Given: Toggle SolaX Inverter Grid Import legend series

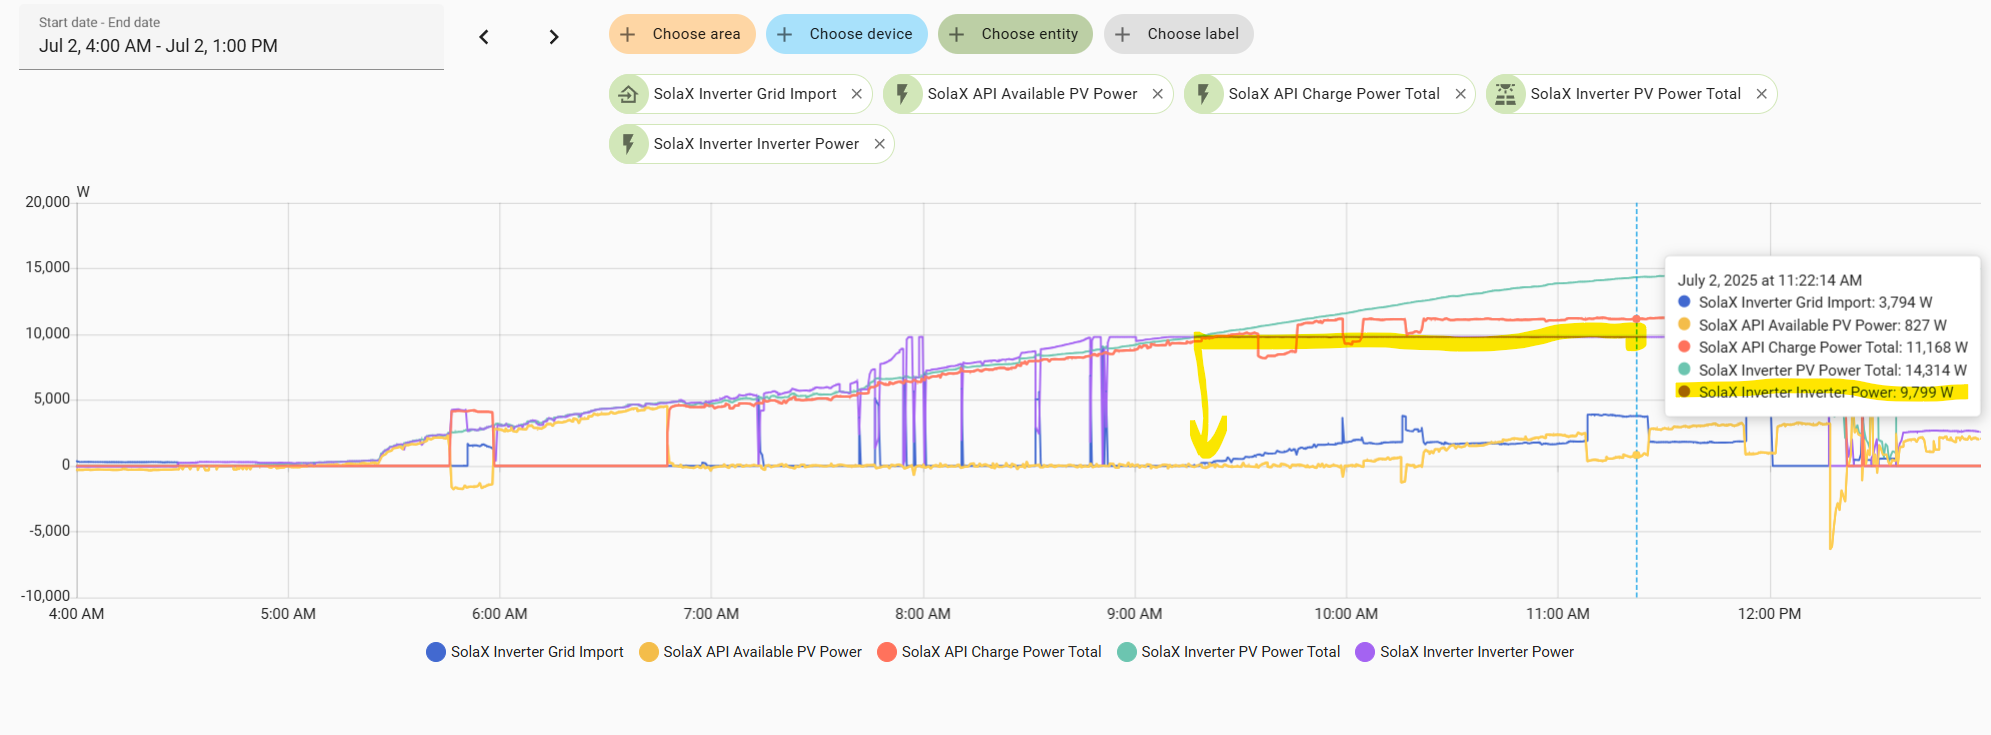Looking at the screenshot, I should point(525,652).
